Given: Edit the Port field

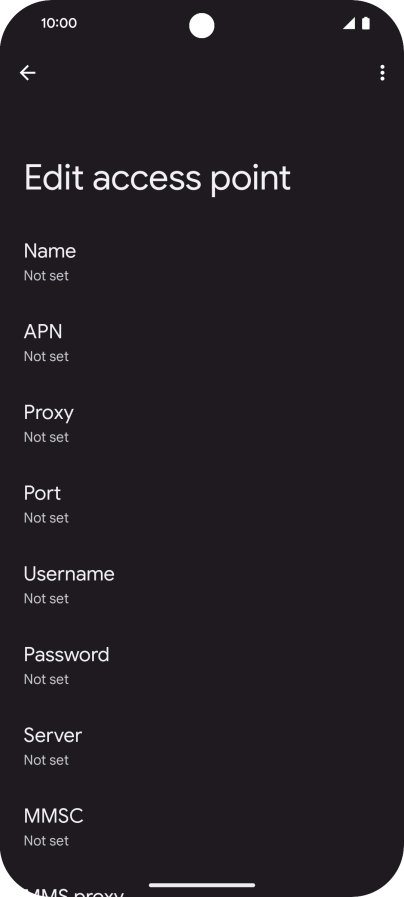Looking at the screenshot, I should (202, 505).
